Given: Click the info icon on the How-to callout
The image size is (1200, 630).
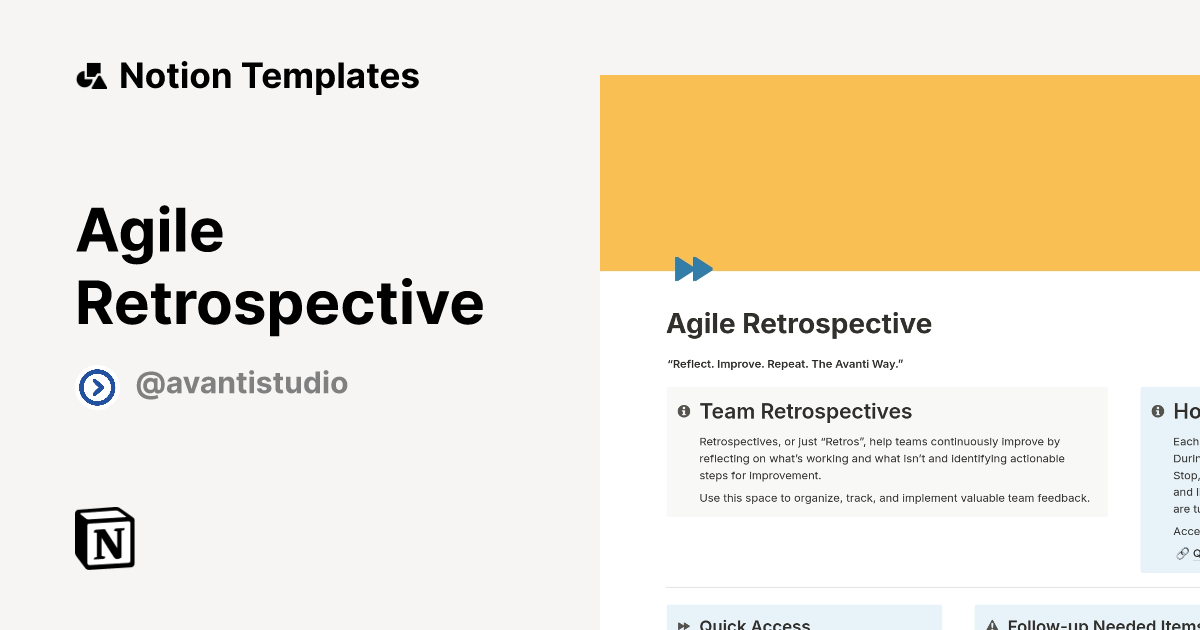Looking at the screenshot, I should click(x=1157, y=410).
